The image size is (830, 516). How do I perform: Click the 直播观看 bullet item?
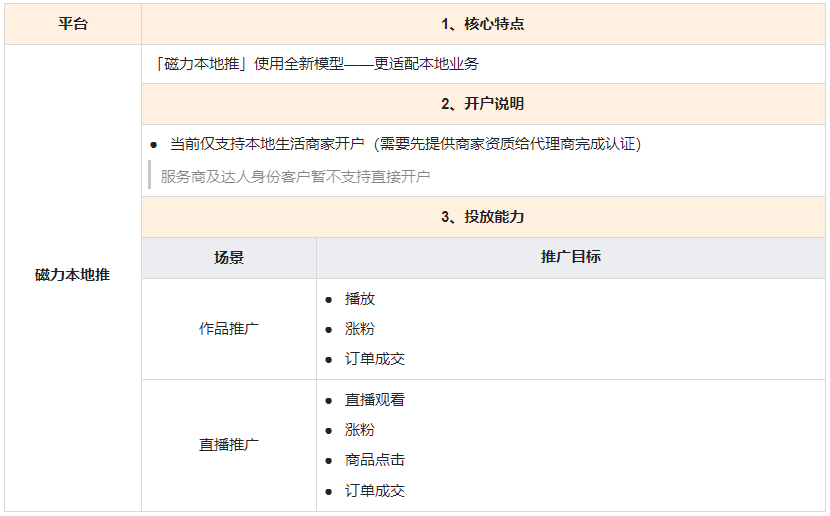pos(375,400)
